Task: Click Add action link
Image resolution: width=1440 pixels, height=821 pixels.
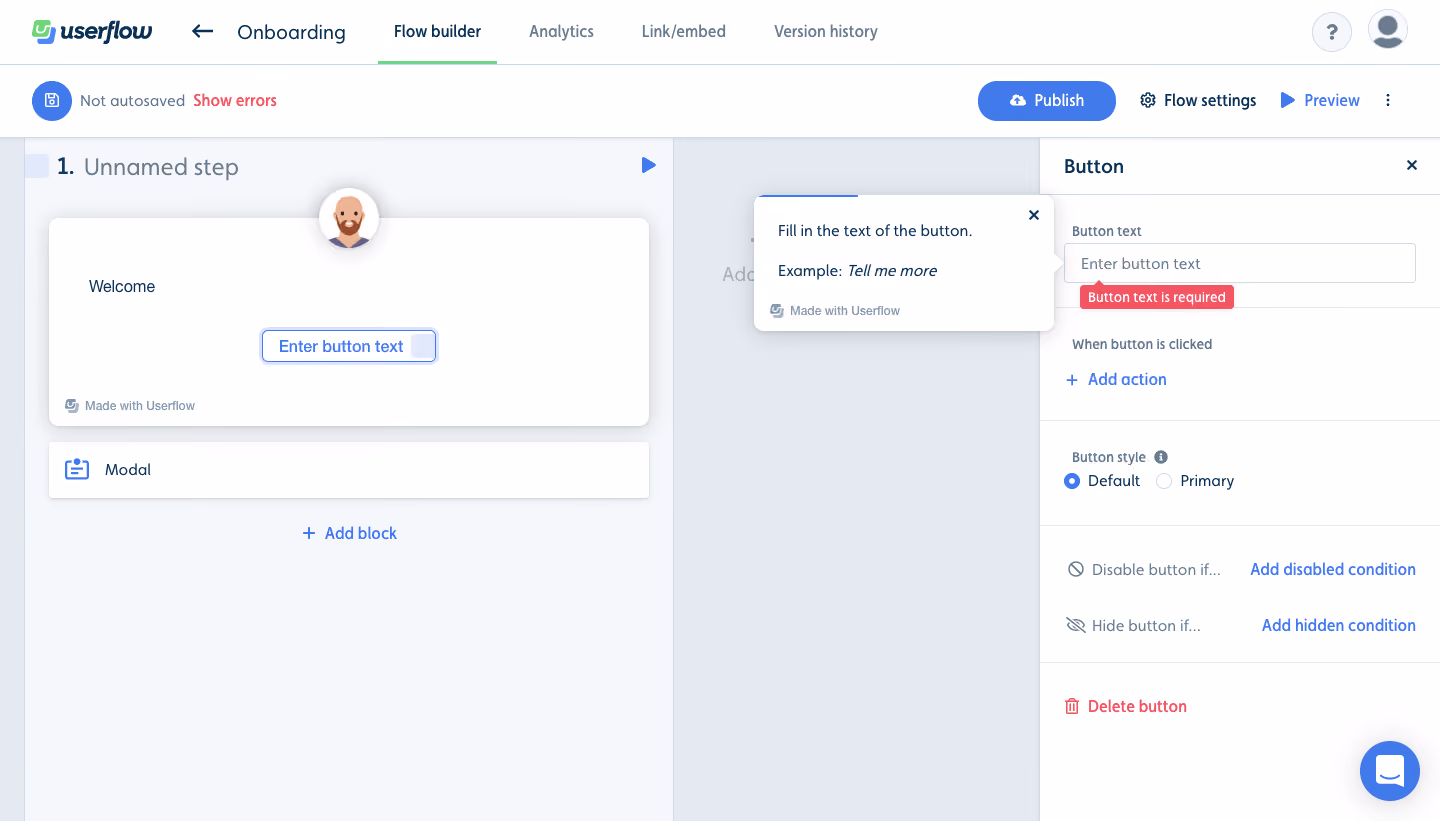Action: pyautogui.click(x=1116, y=379)
